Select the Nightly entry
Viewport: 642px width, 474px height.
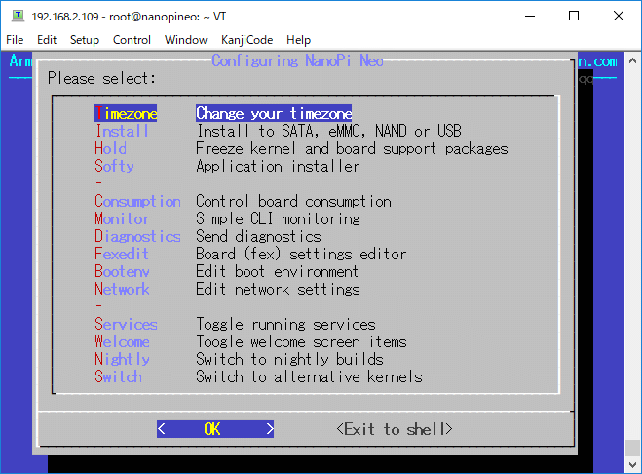click(x=122, y=359)
